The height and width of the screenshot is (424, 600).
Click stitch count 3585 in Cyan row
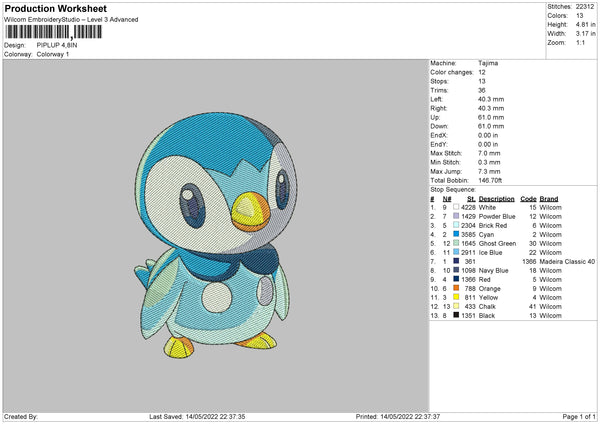468,235
